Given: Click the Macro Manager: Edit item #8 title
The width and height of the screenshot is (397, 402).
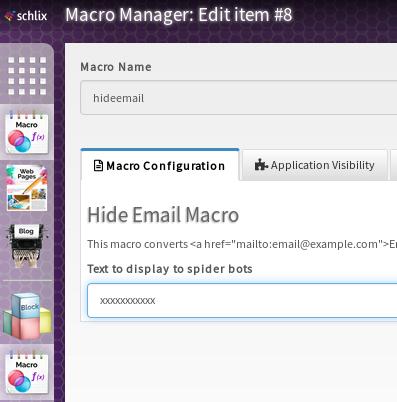Looking at the screenshot, I should (179, 15).
